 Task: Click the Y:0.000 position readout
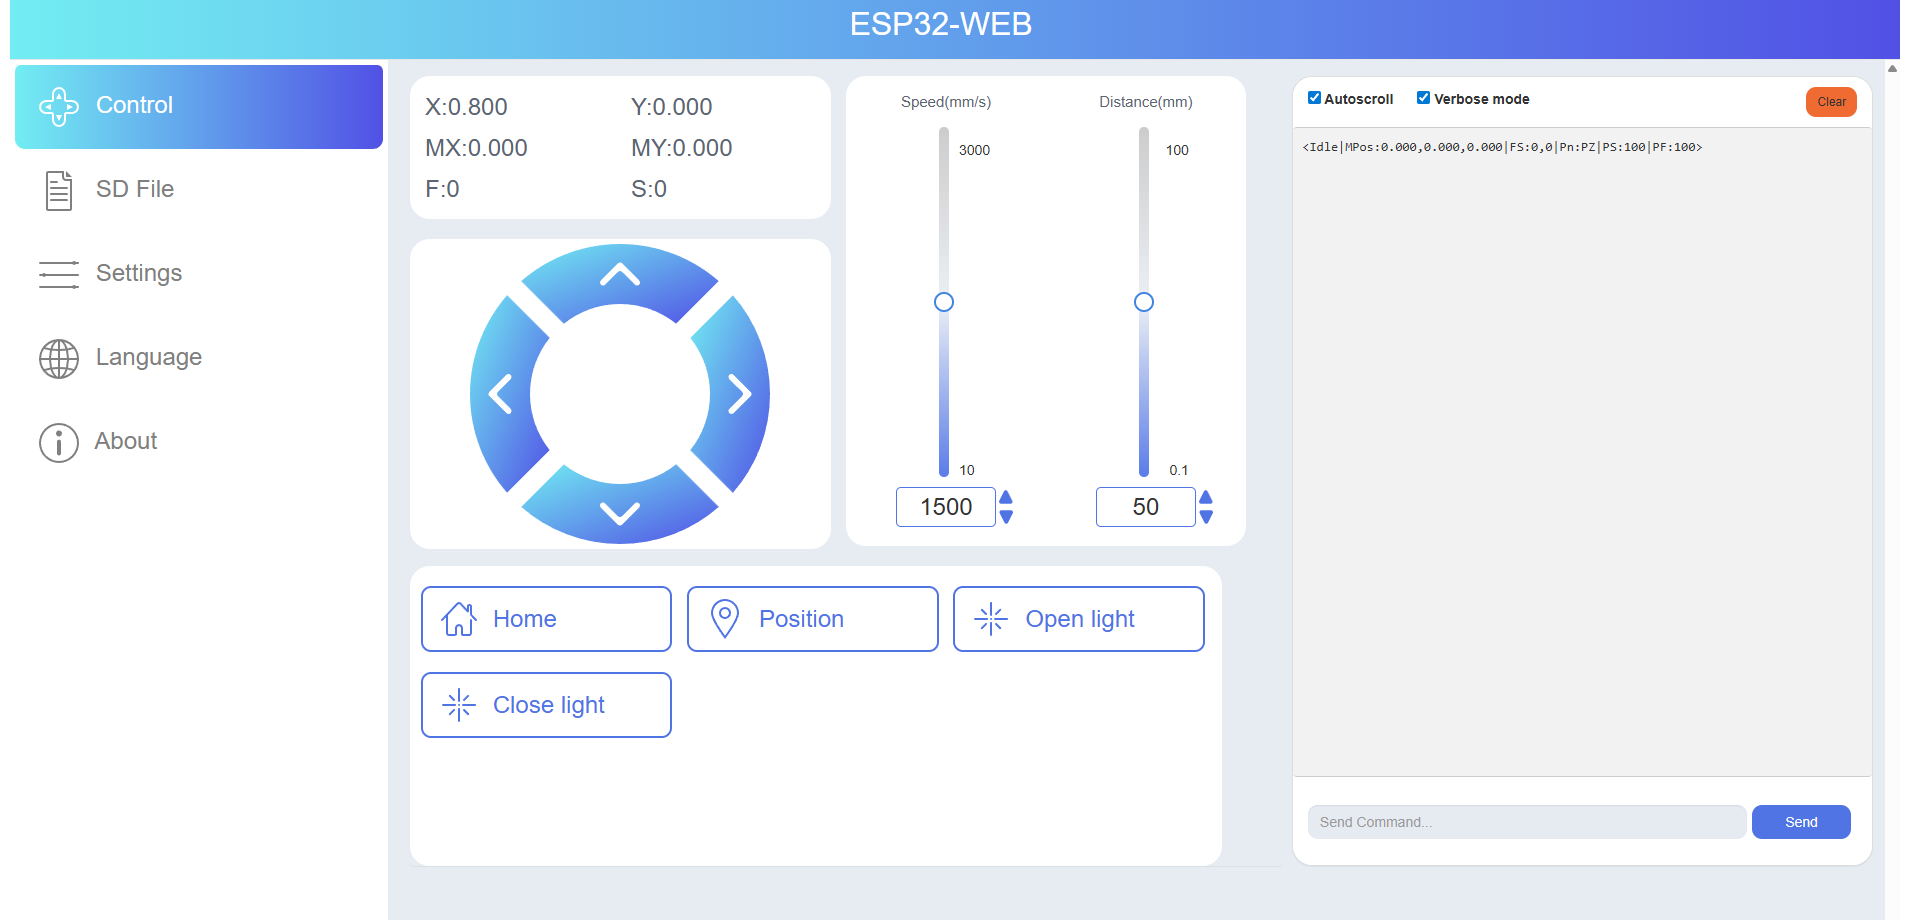672,107
